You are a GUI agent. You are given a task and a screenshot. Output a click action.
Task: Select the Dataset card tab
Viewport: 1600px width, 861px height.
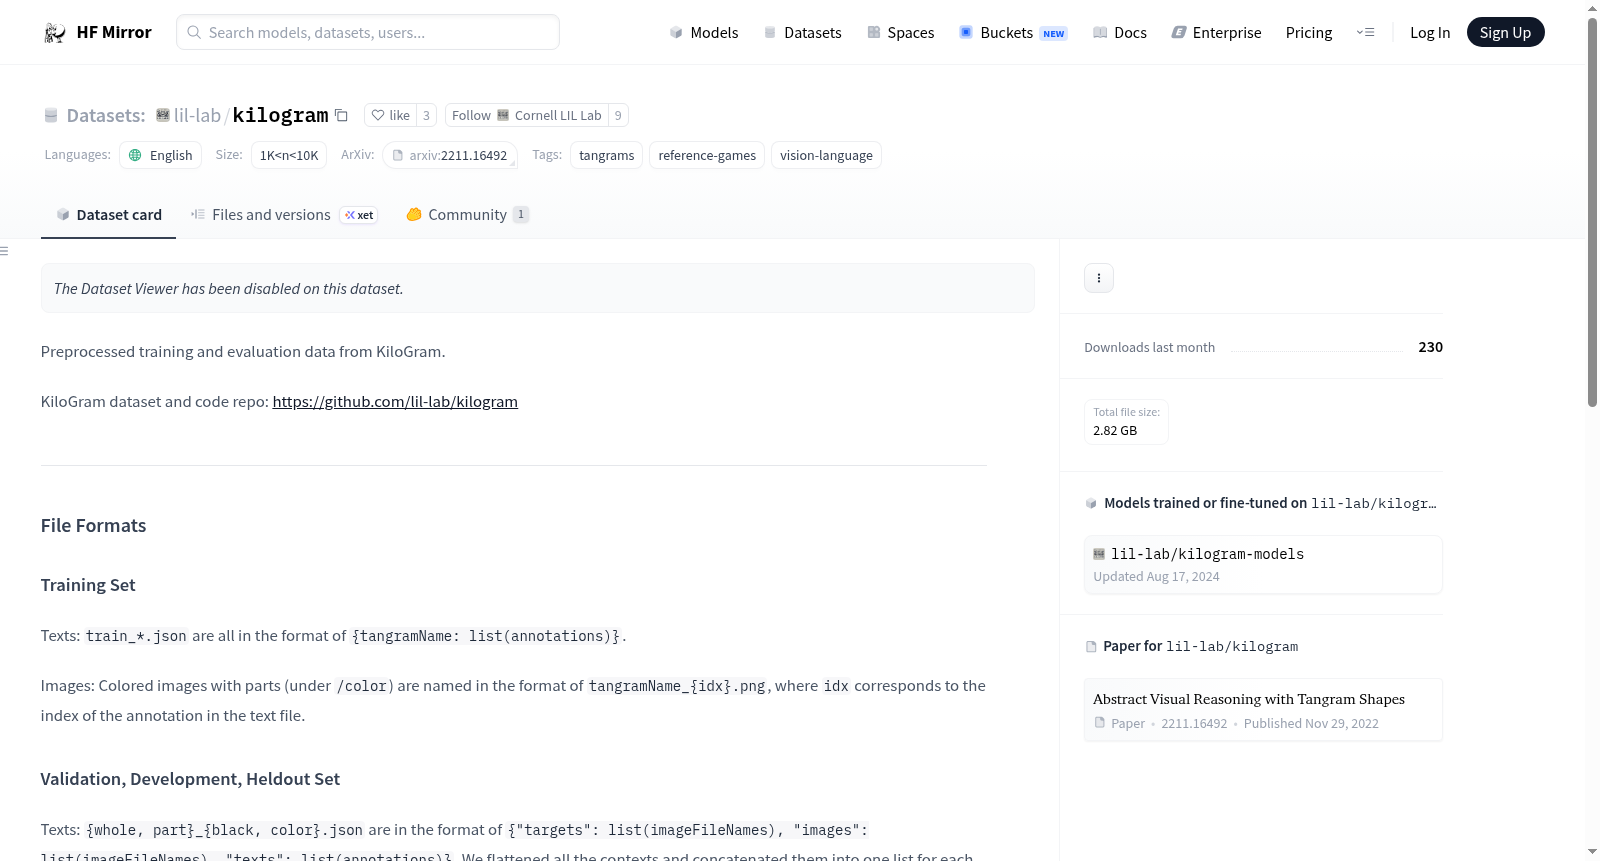pyautogui.click(x=108, y=215)
